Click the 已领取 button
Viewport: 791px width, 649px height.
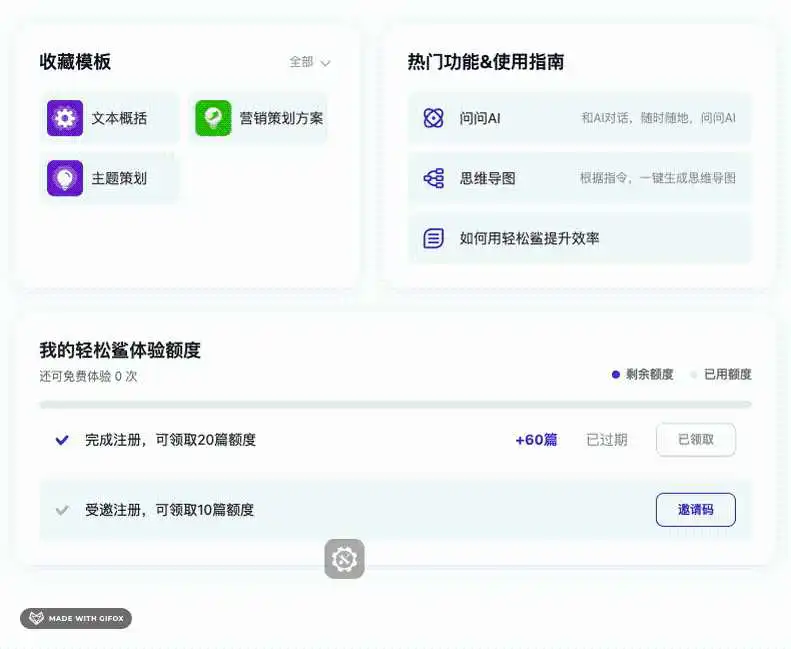[x=696, y=440]
